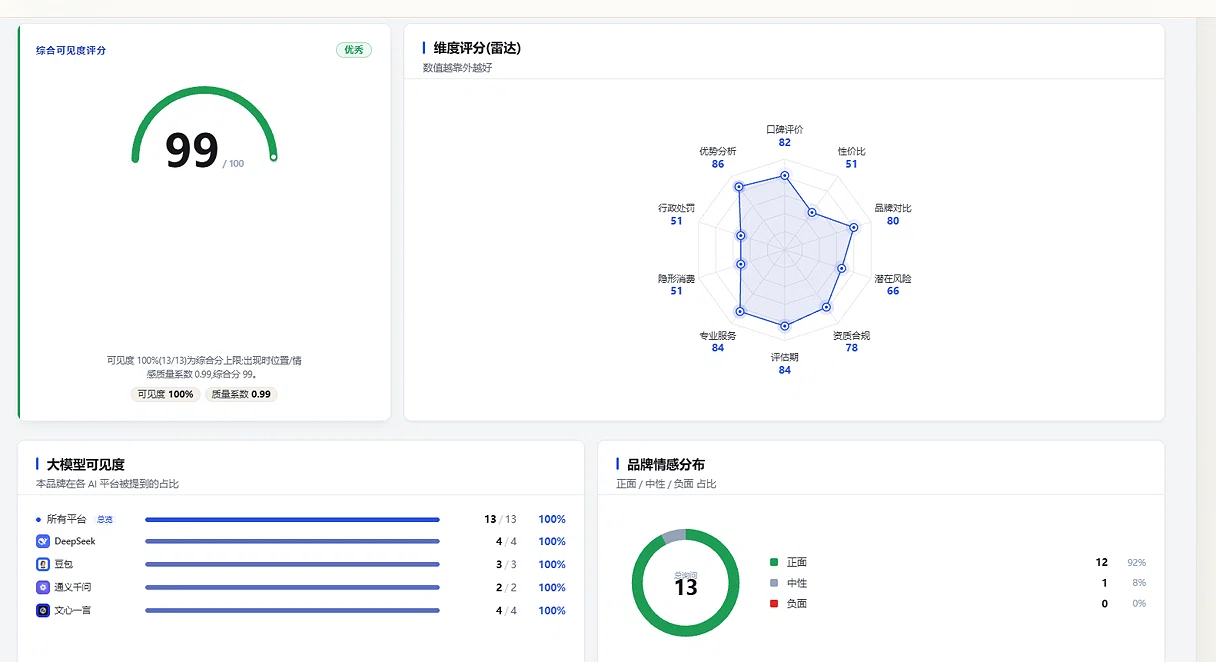Click the 豆包 visibility progress bar
This screenshot has height=662, width=1216.
tap(292, 565)
